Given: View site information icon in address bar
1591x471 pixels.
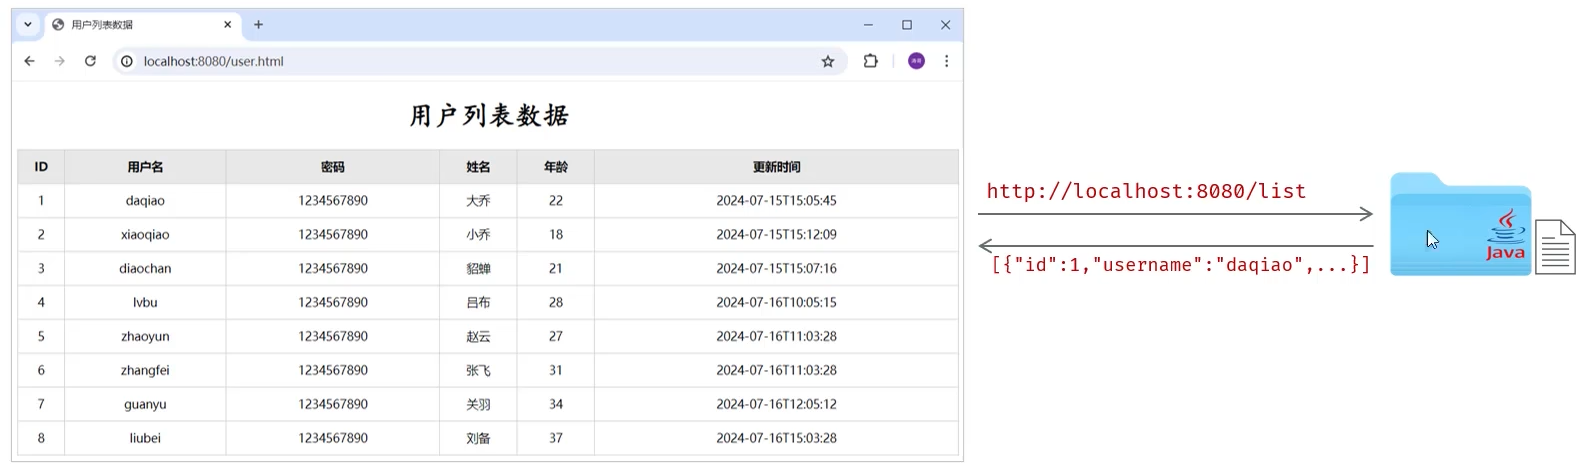Looking at the screenshot, I should 127,61.
